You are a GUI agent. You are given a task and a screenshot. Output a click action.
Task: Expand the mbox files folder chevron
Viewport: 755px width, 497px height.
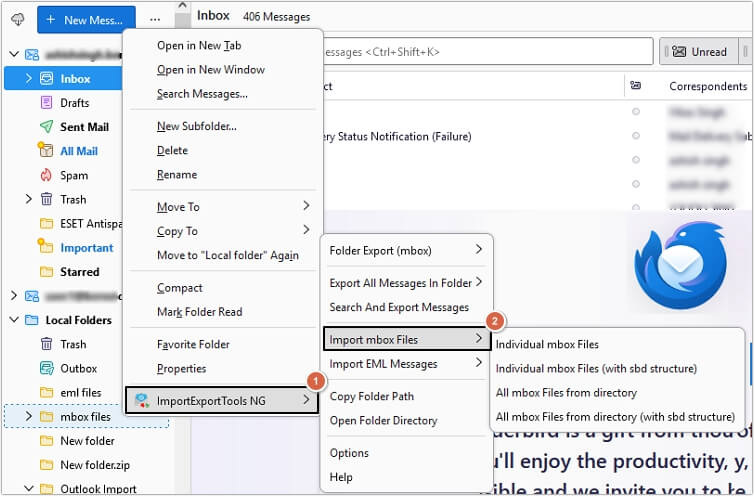(x=28, y=416)
